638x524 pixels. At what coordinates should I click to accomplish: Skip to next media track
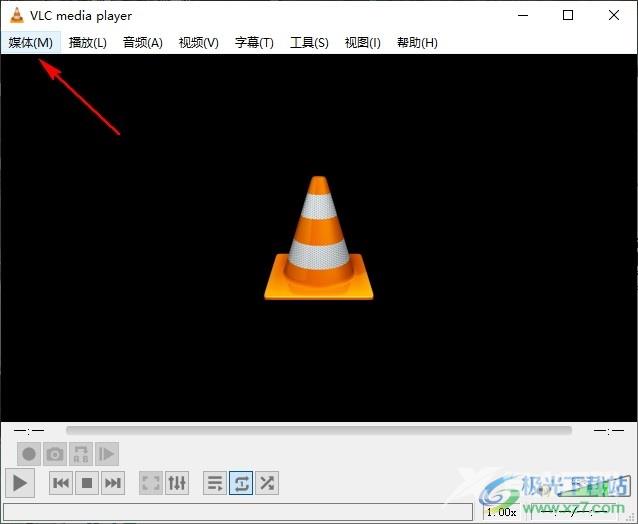click(x=113, y=483)
